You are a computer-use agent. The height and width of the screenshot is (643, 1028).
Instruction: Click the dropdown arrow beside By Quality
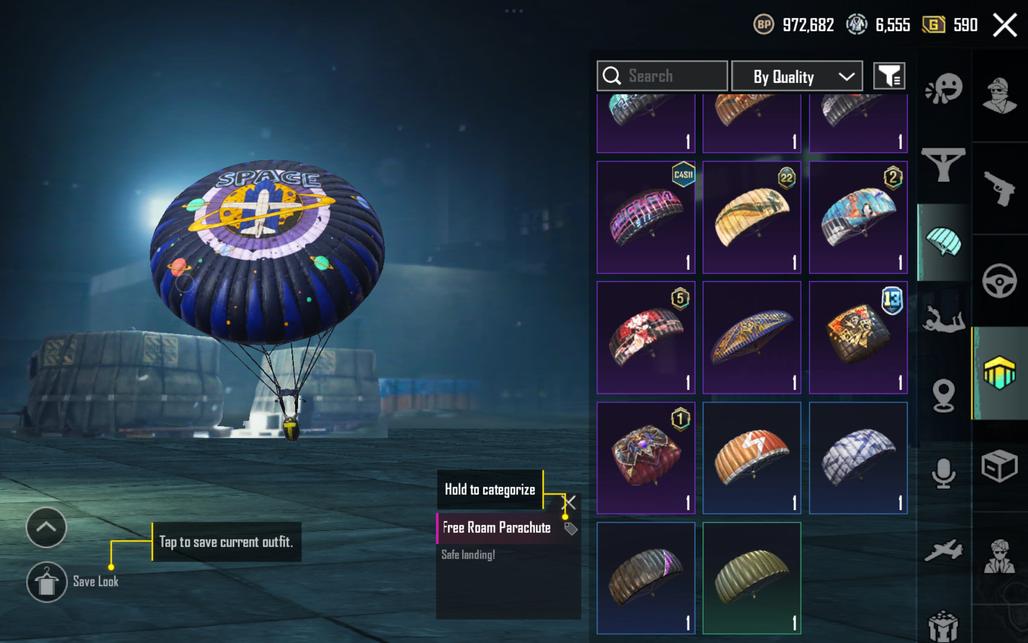pos(846,77)
